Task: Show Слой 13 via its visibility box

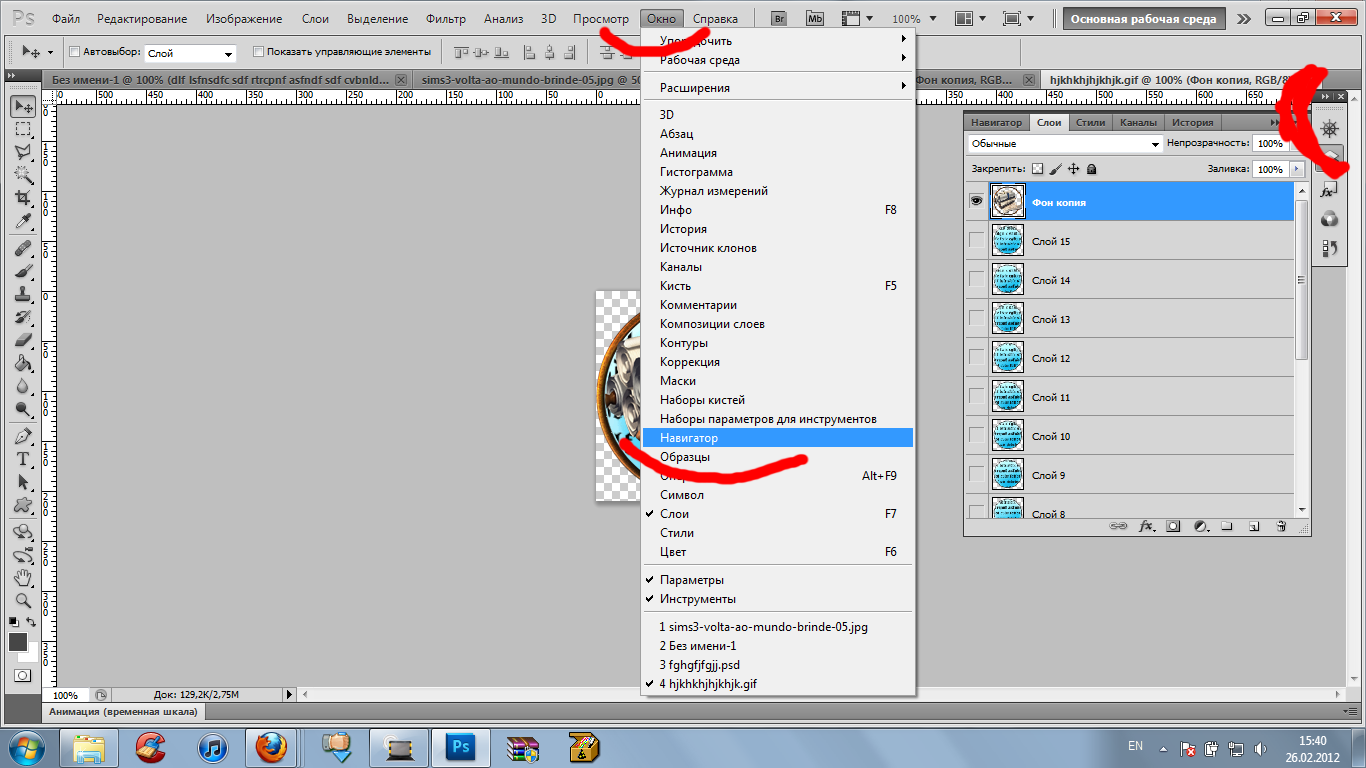Action: point(976,319)
